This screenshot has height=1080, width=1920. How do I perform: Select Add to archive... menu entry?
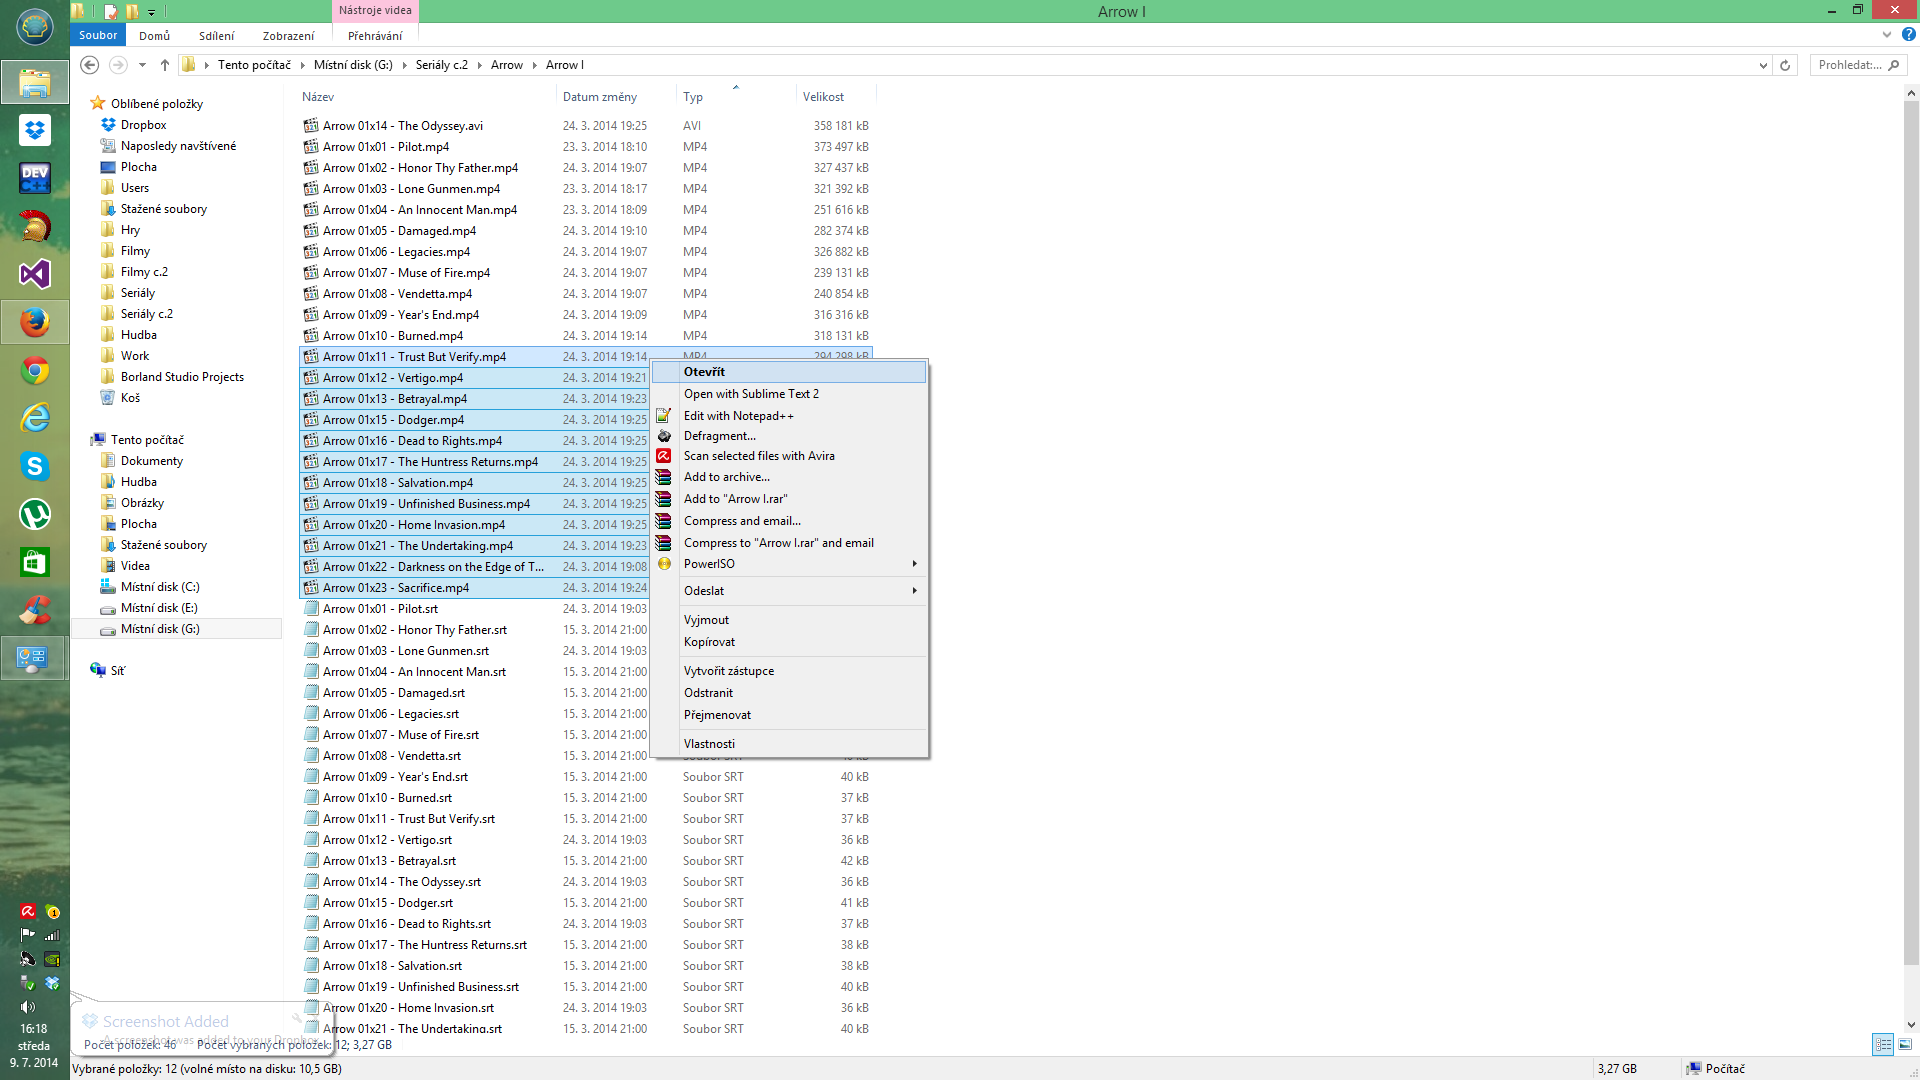[726, 477]
